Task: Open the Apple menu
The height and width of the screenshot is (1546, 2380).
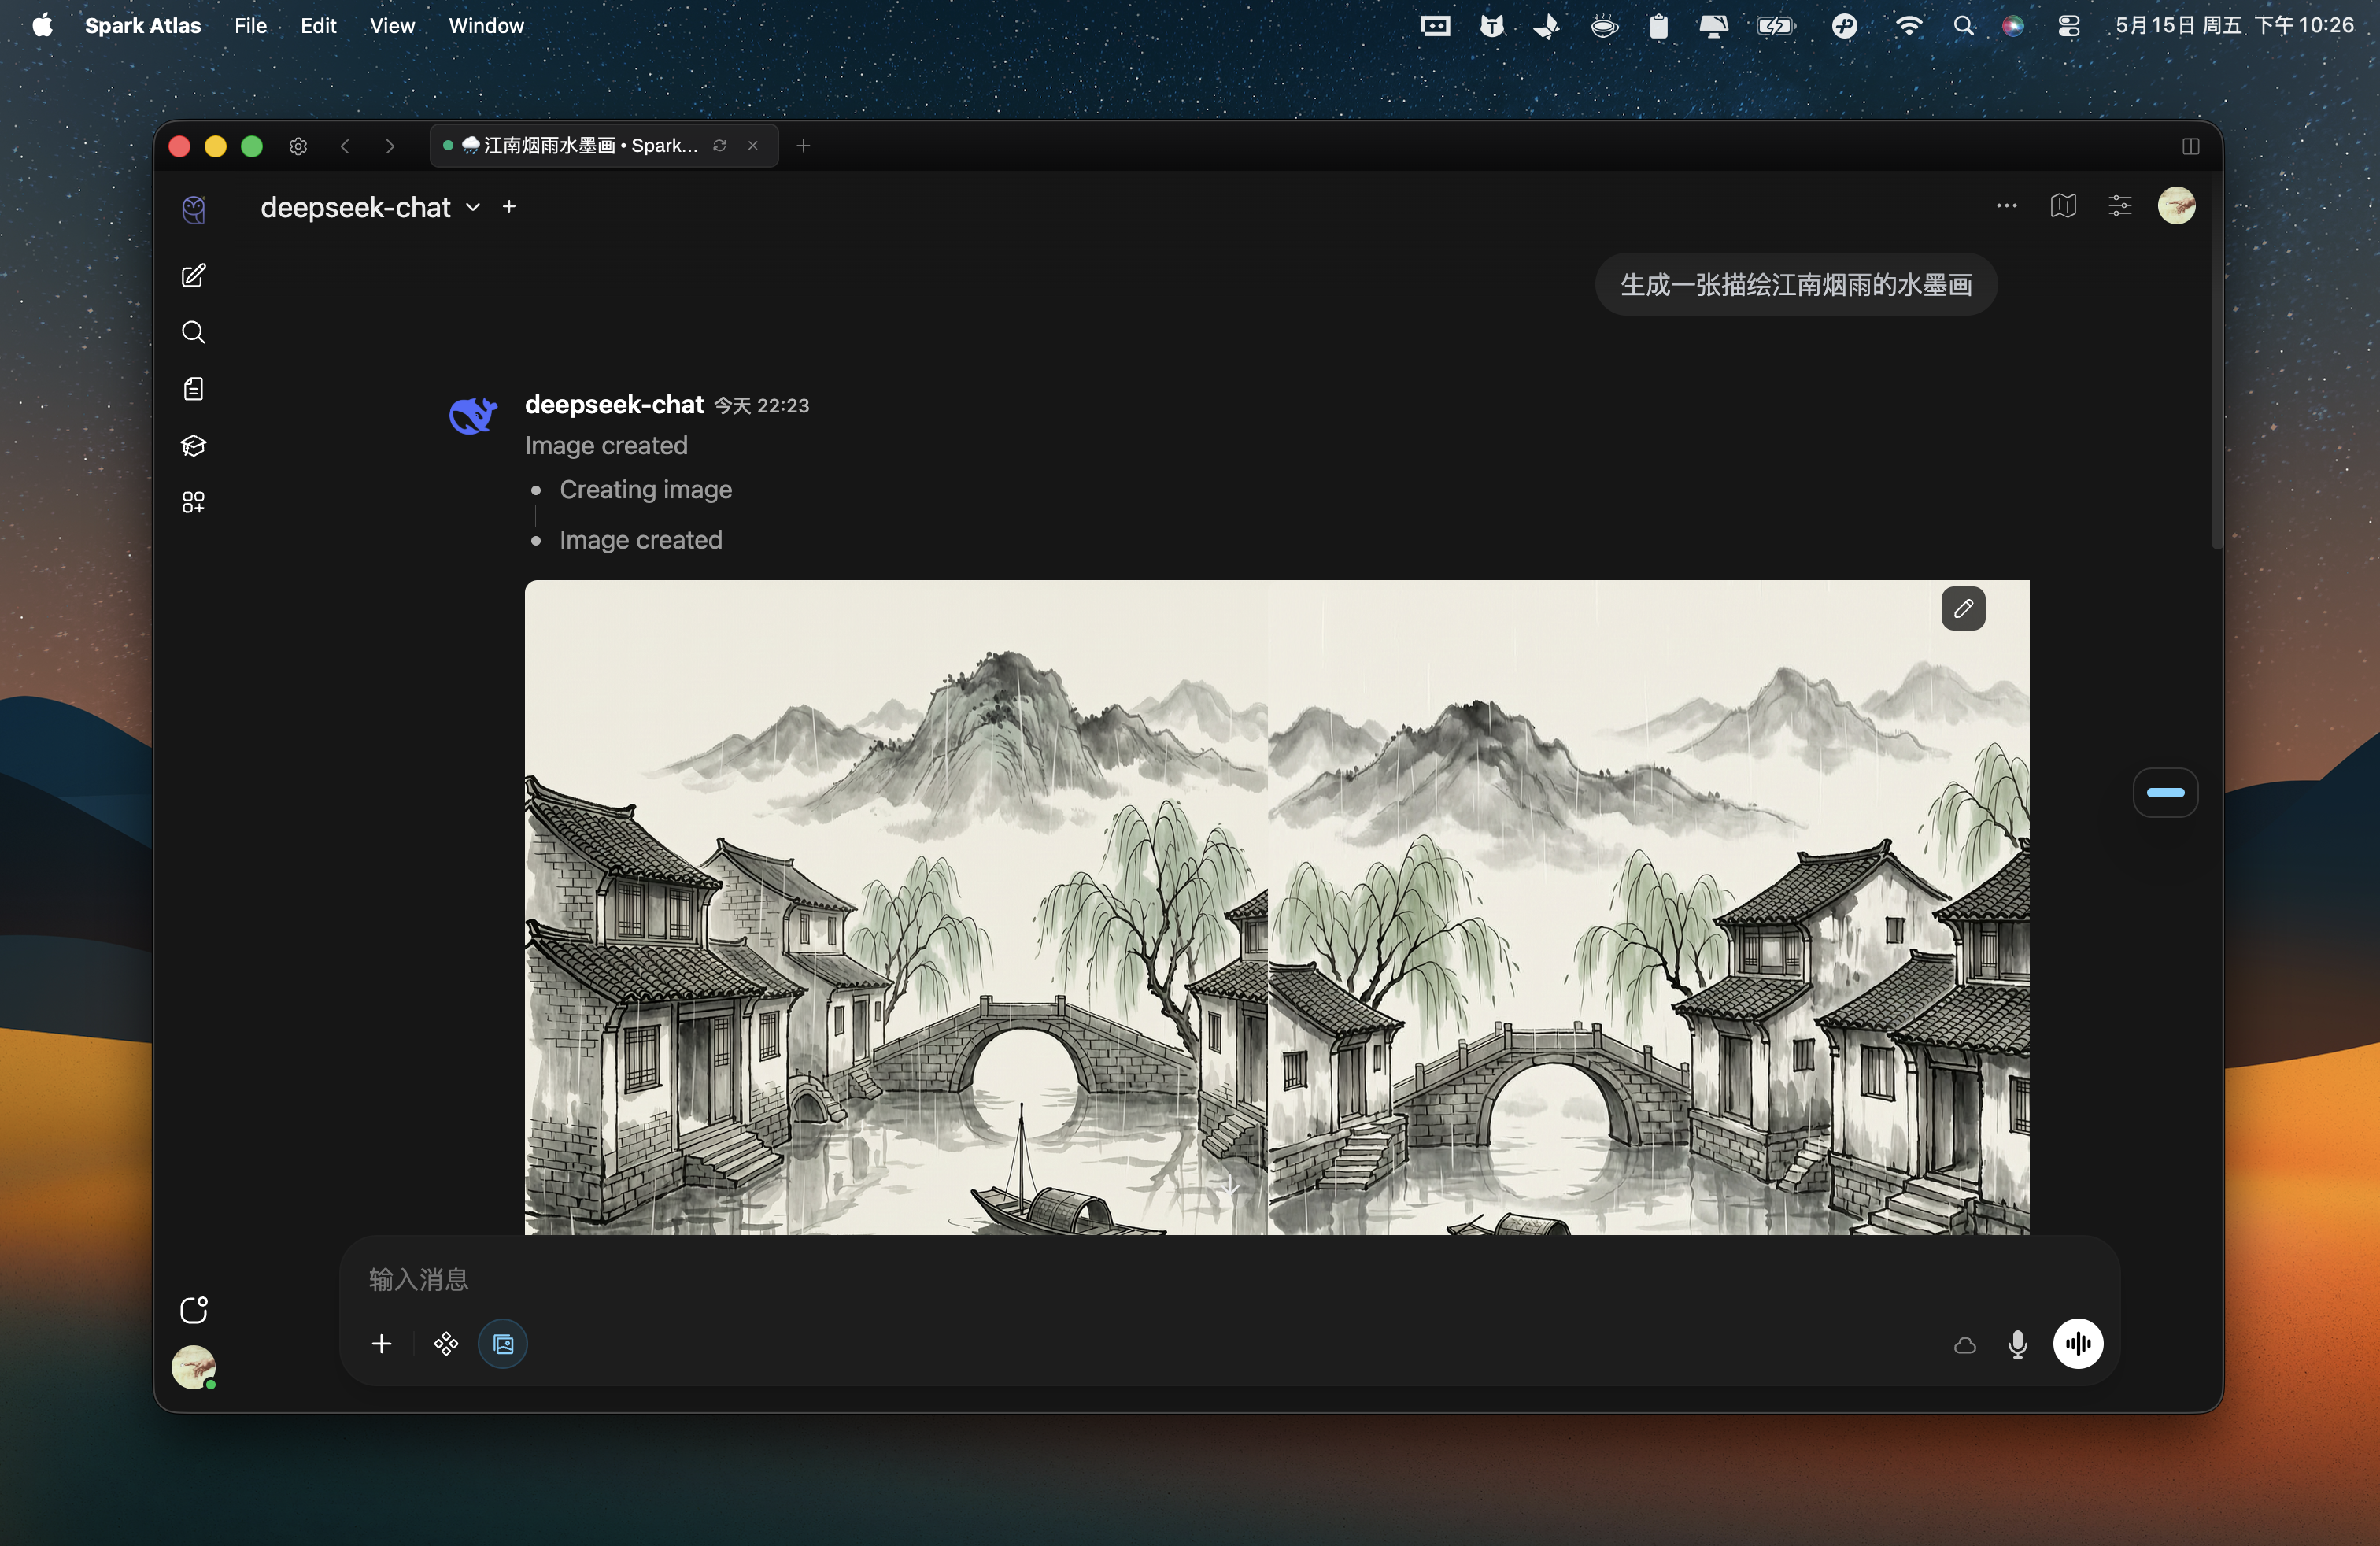Action: pos(42,26)
